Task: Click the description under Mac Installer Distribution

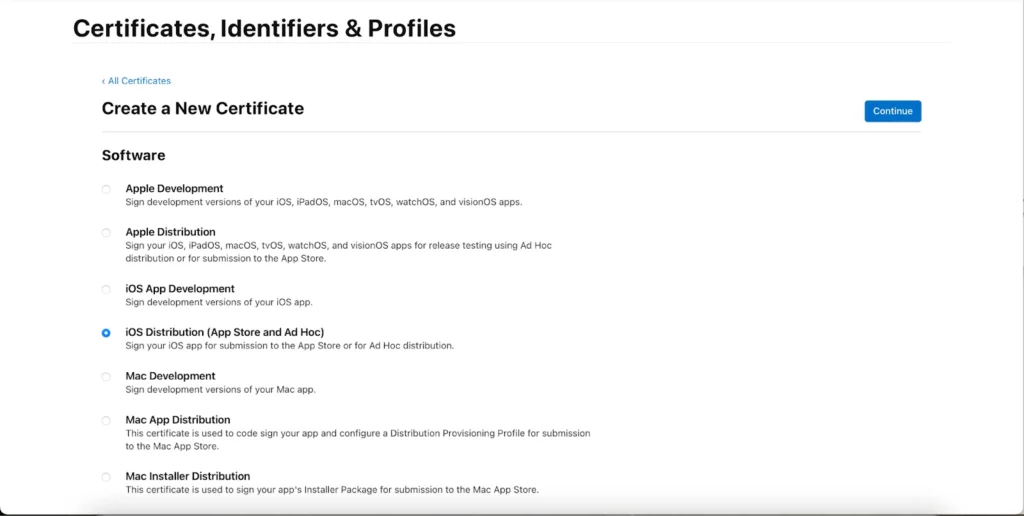Action: [331, 490]
